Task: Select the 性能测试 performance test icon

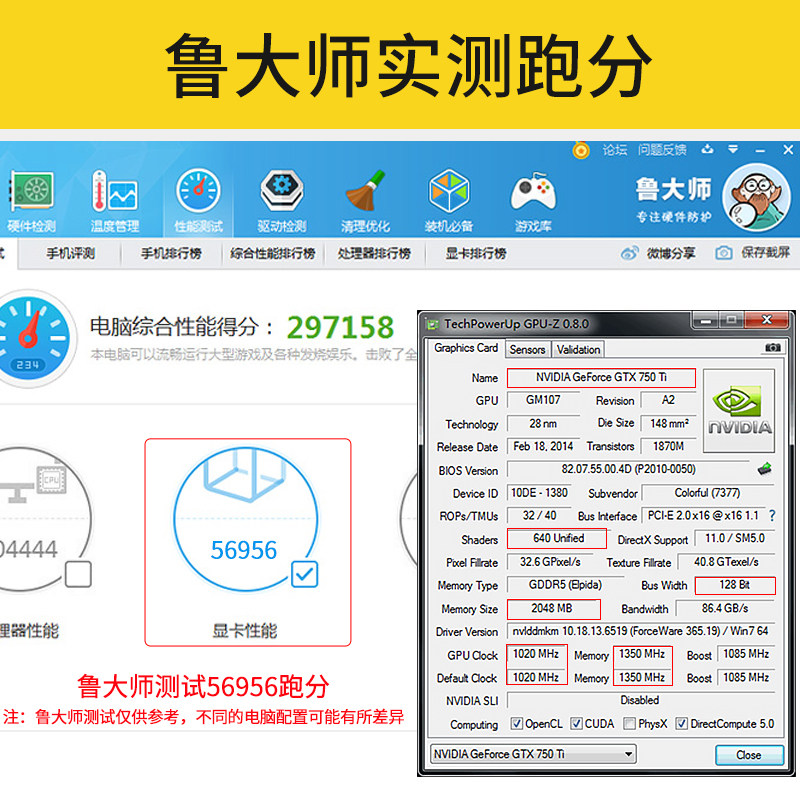Action: point(198,191)
